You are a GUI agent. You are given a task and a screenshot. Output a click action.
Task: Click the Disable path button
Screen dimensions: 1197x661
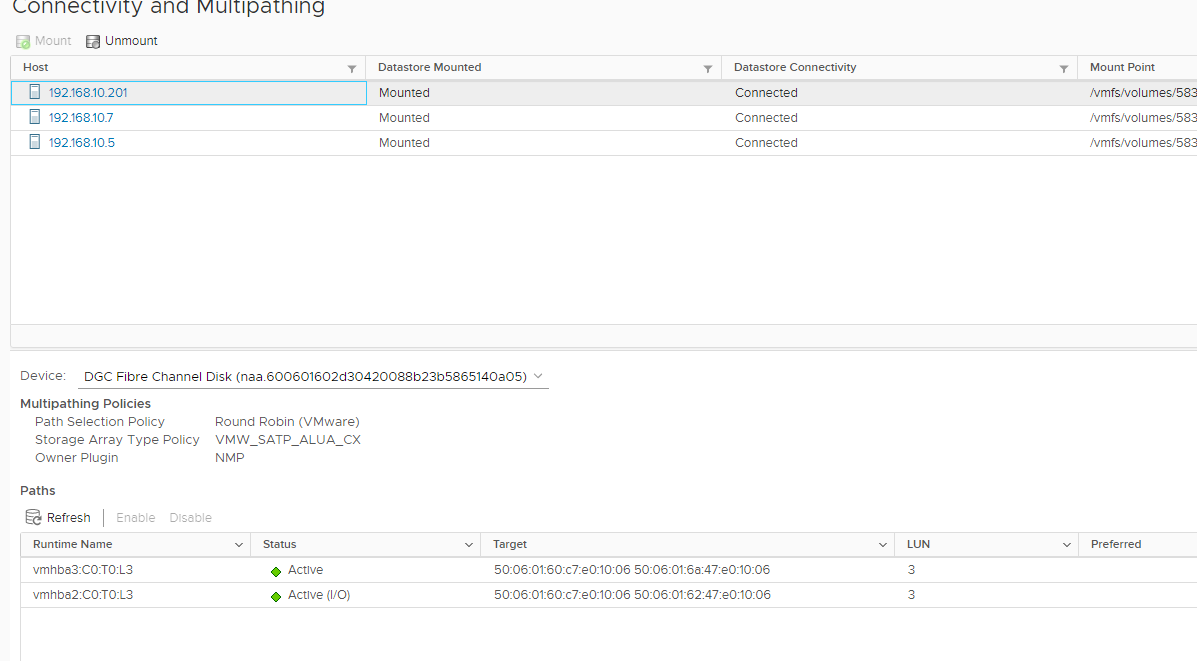point(190,517)
